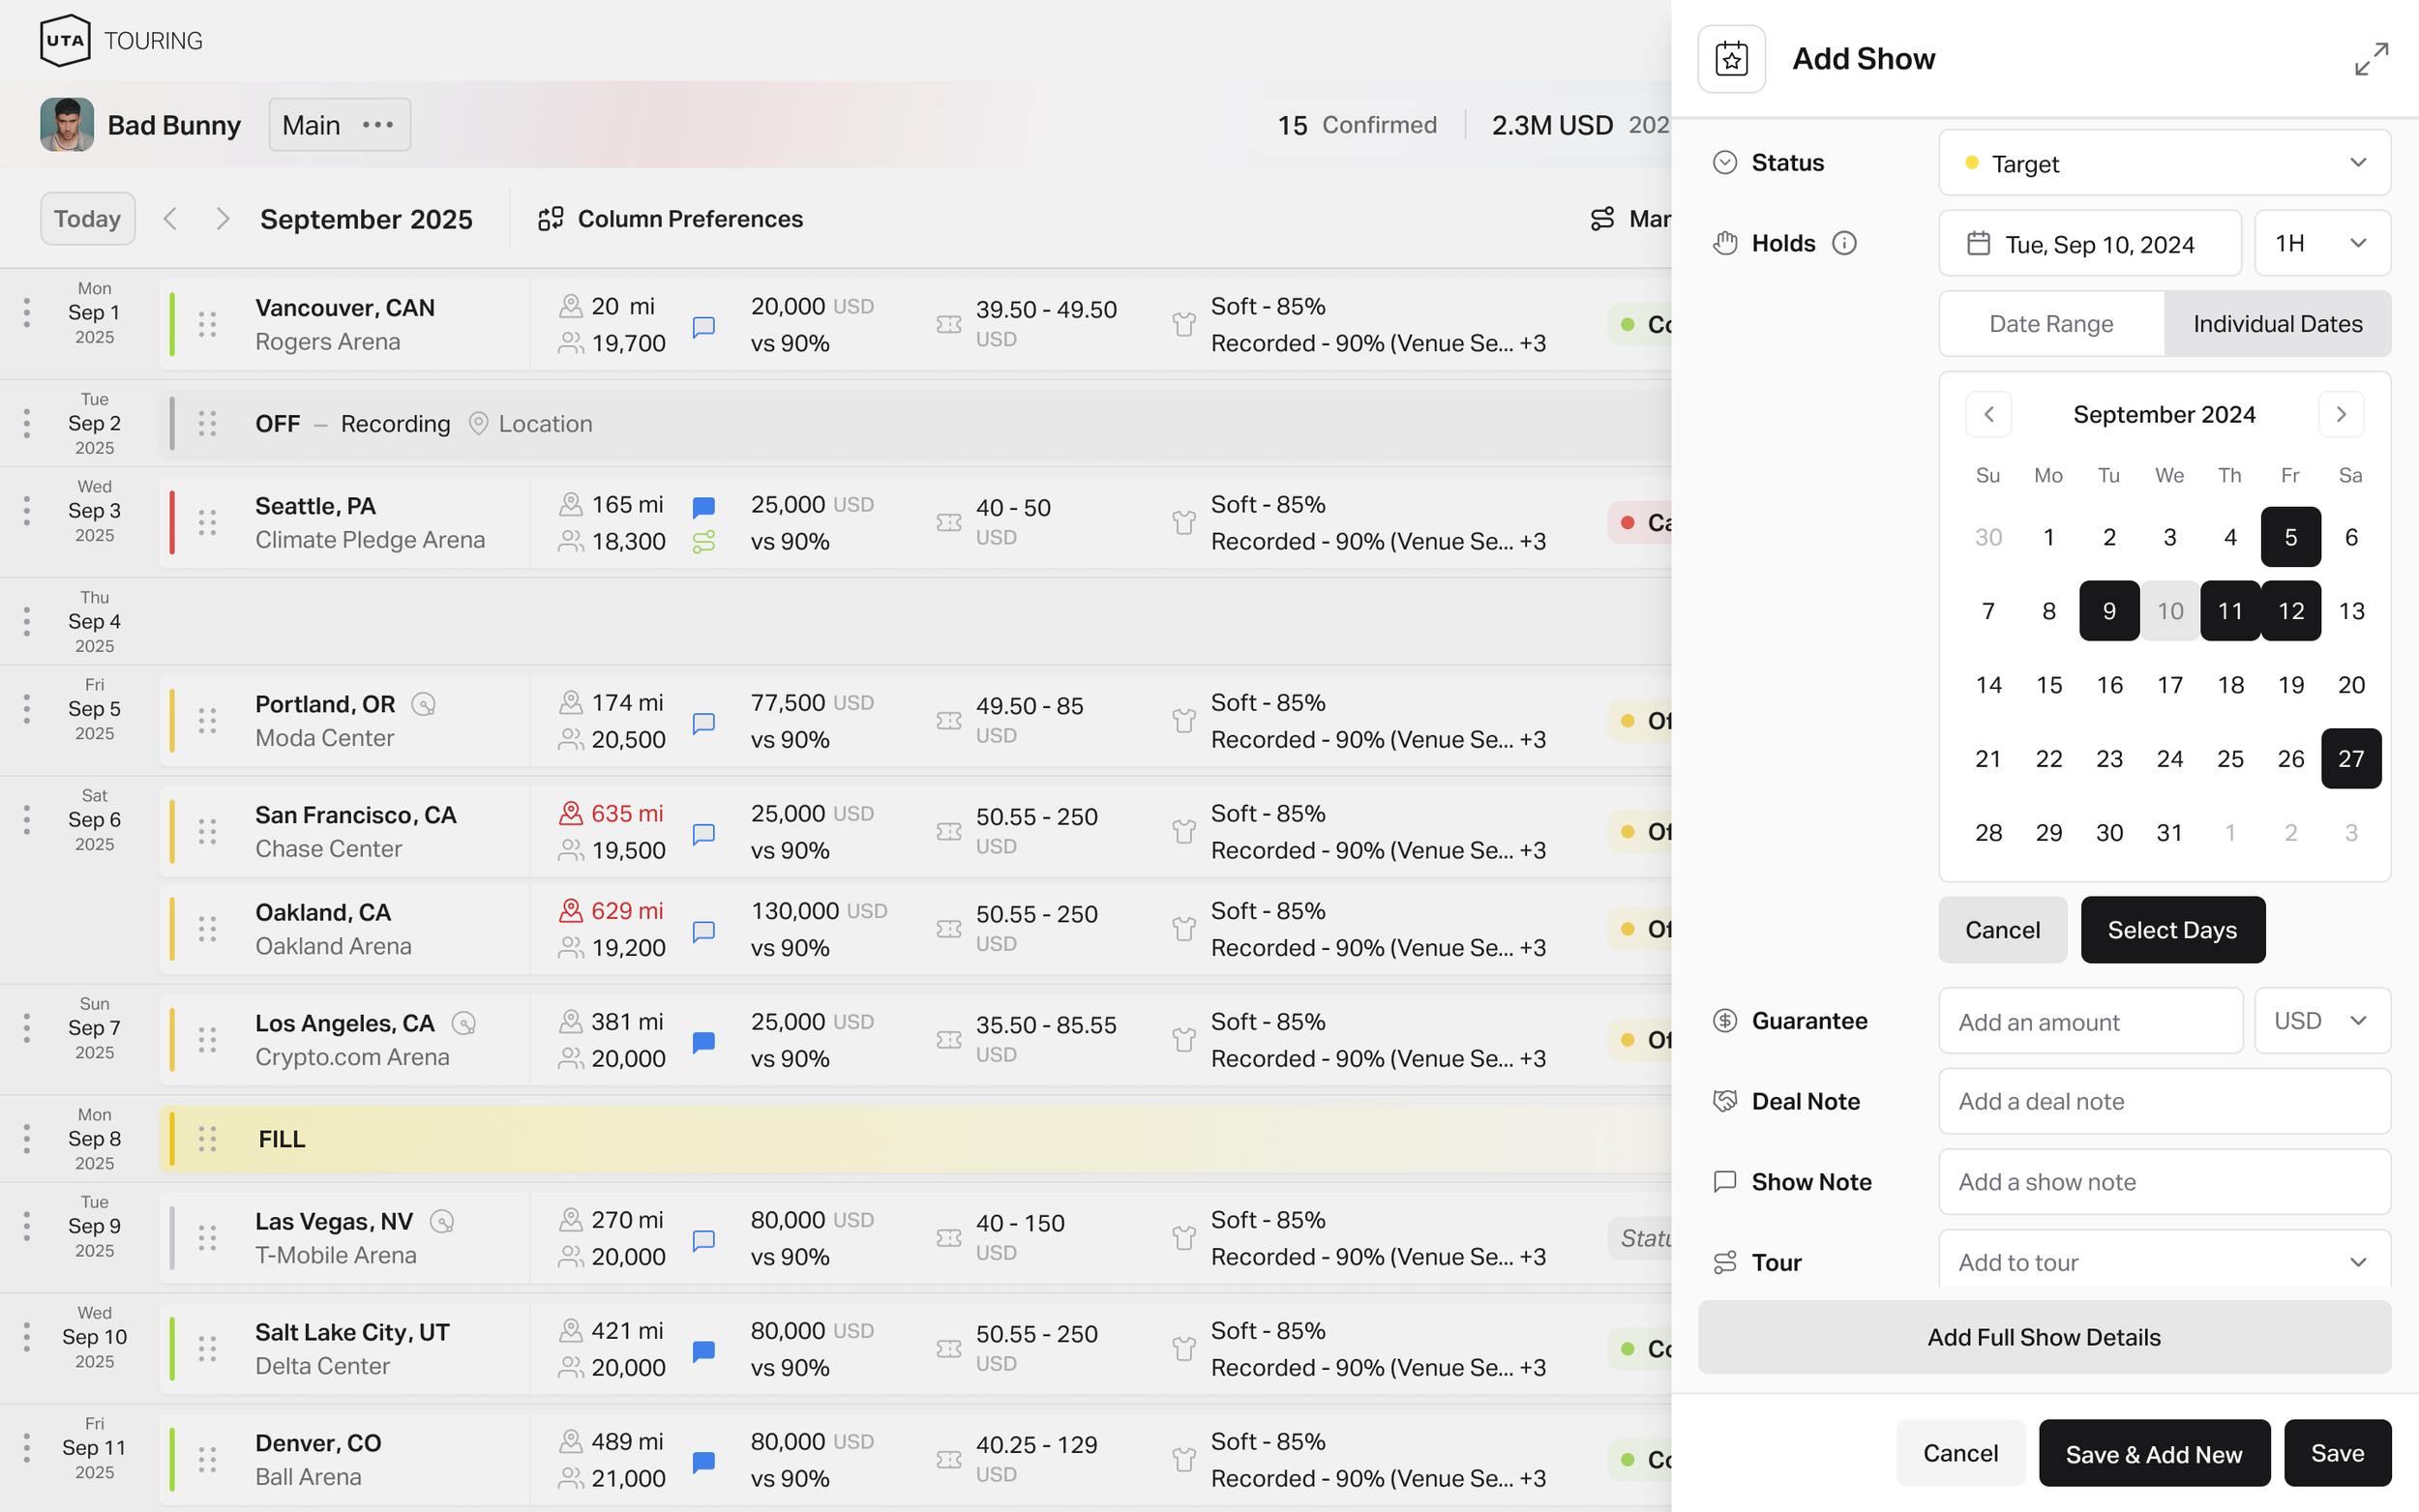Toggle September 10 in the date picker
The width and height of the screenshot is (2419, 1512).
click(x=2169, y=611)
